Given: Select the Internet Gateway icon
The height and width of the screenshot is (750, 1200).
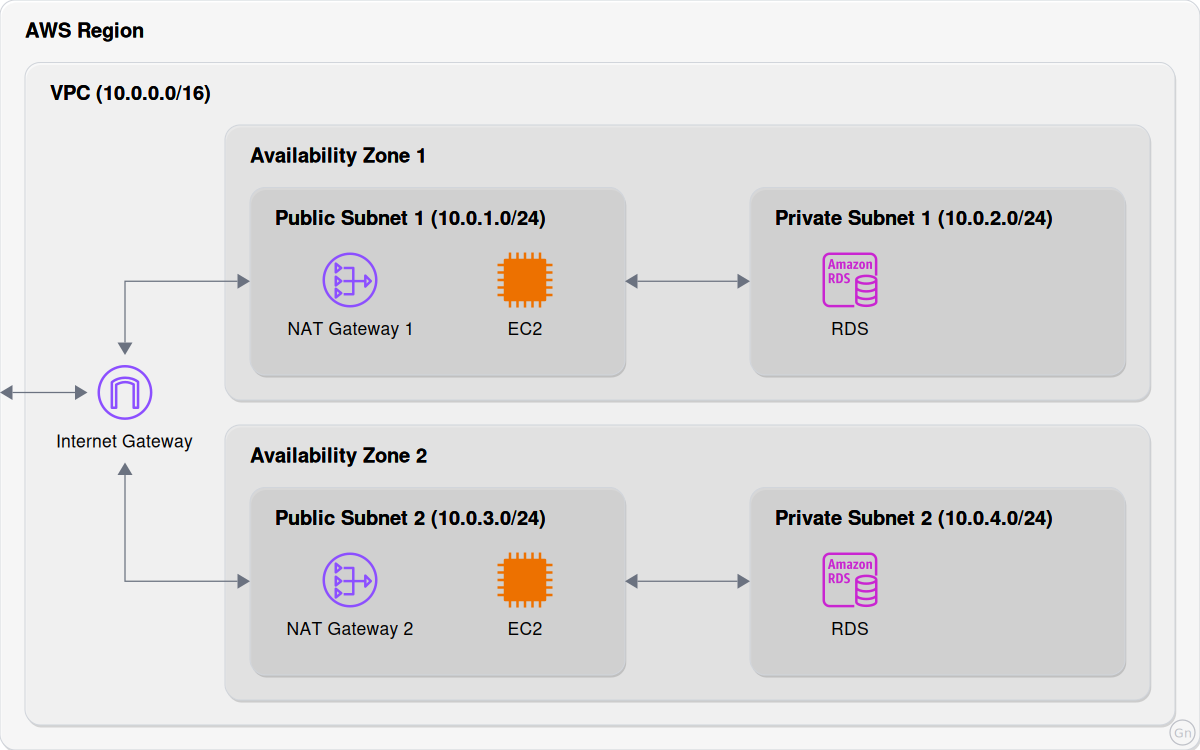Looking at the screenshot, I should point(125,393).
